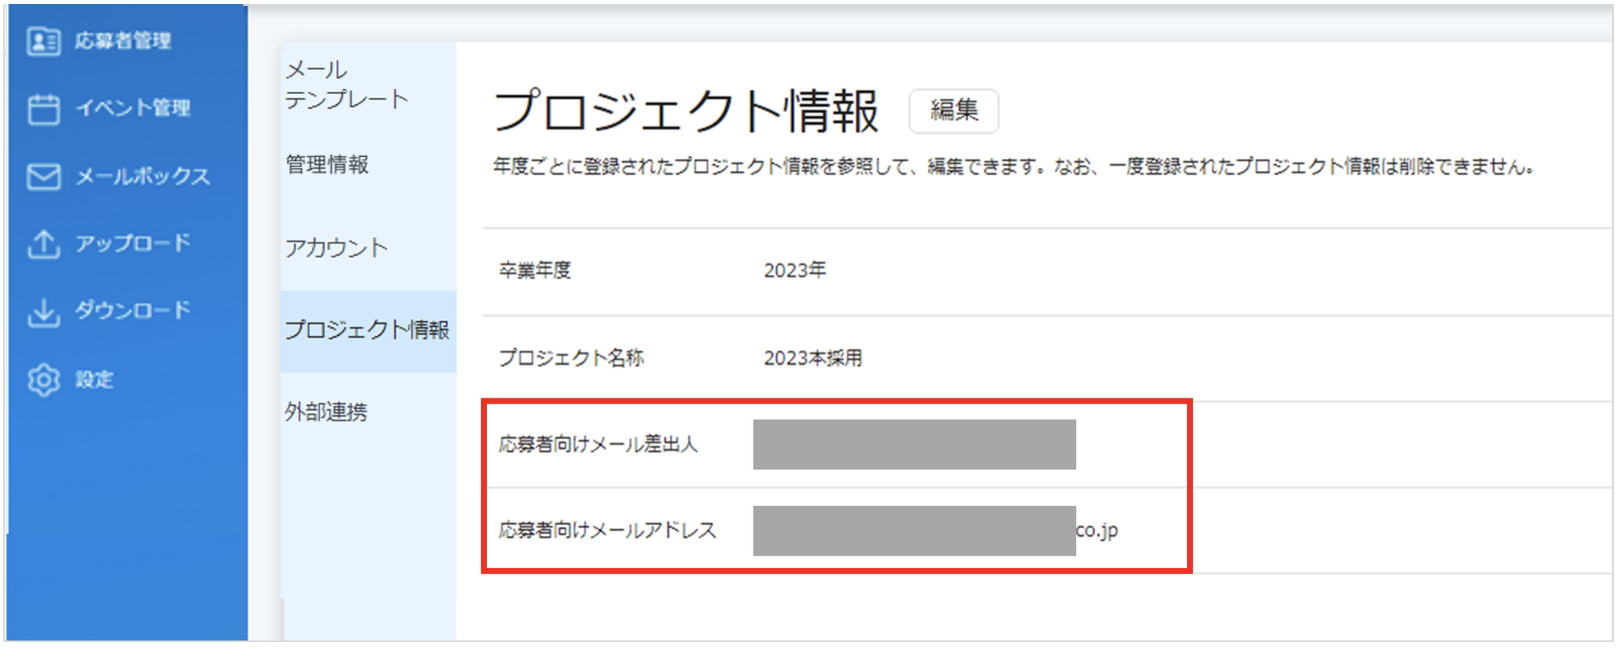This screenshot has width=1622, height=648.
Task: Click the 2023本採用 project name value
Action: pyautogui.click(x=813, y=358)
